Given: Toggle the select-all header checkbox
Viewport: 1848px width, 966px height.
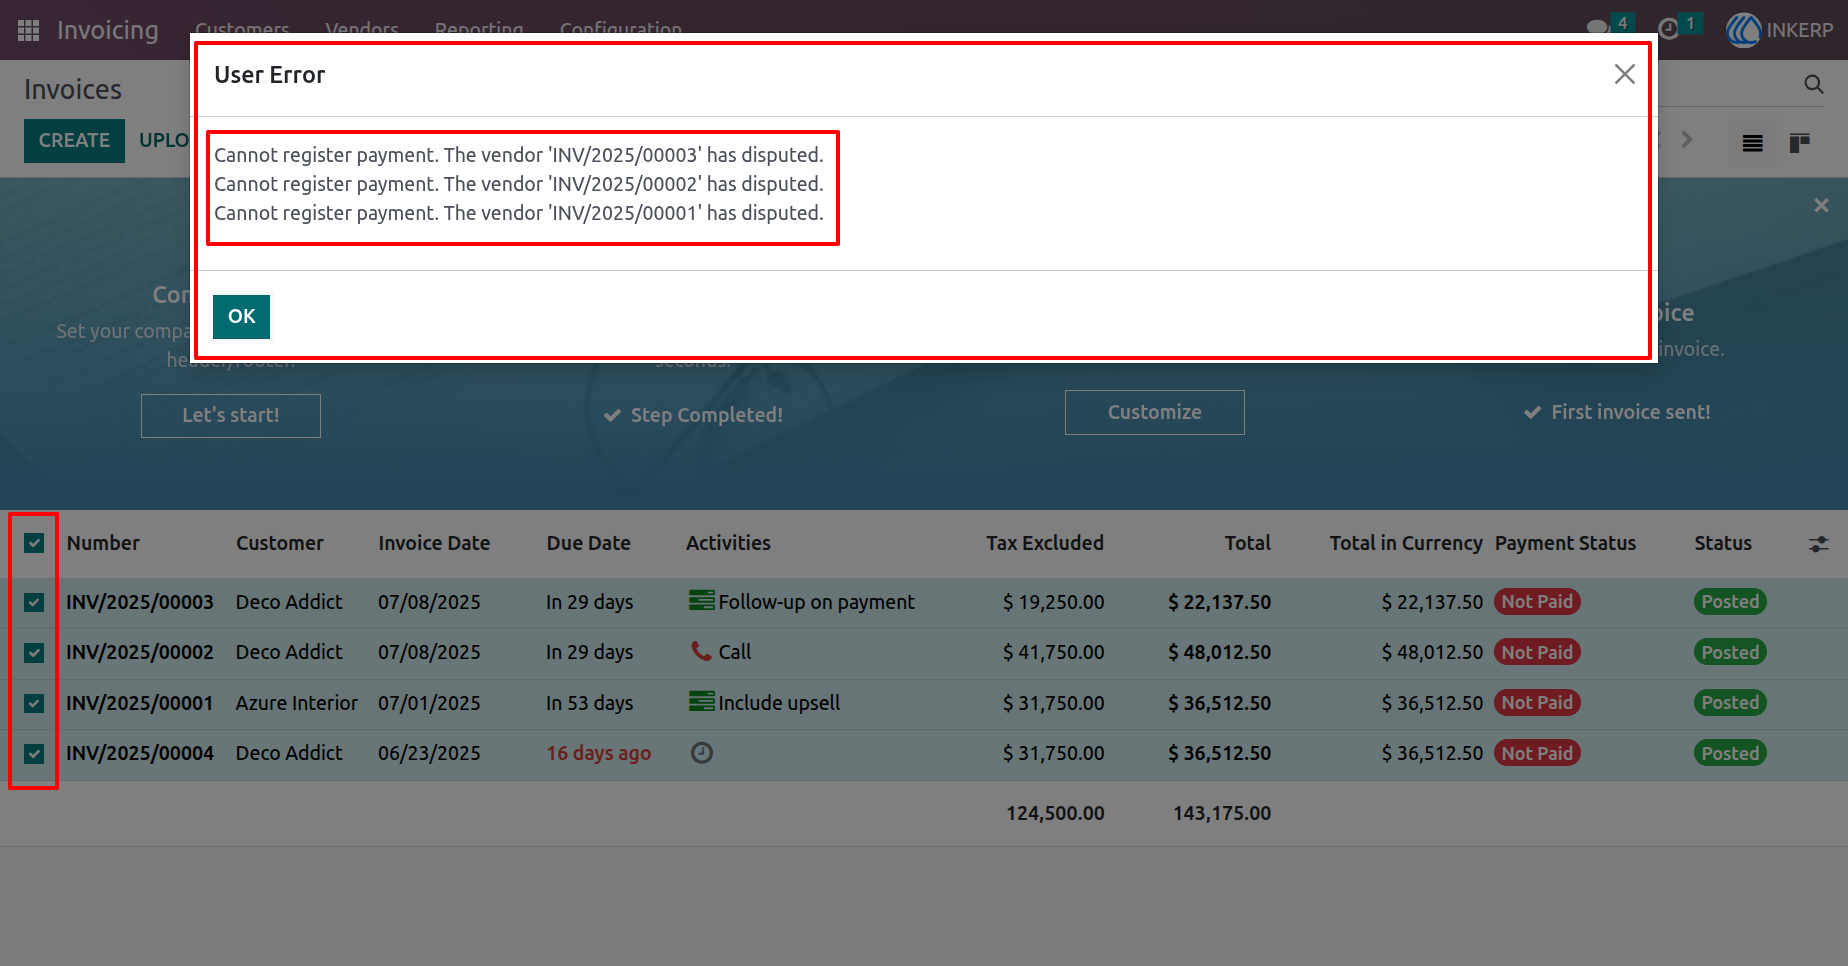Looking at the screenshot, I should pos(34,543).
